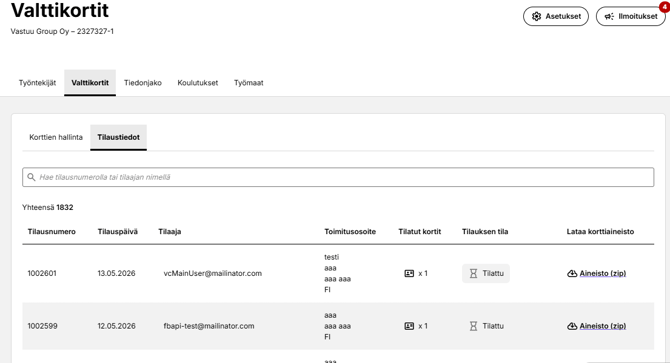Image resolution: width=670 pixels, height=363 pixels.
Task: Switch to Korttien hallinta sub-tab
Action: 56,137
